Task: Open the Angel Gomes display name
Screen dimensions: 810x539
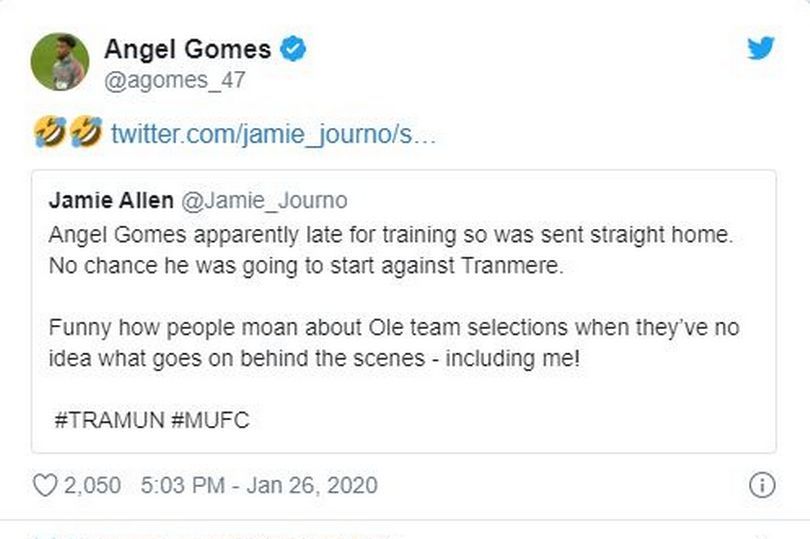Action: tap(187, 49)
